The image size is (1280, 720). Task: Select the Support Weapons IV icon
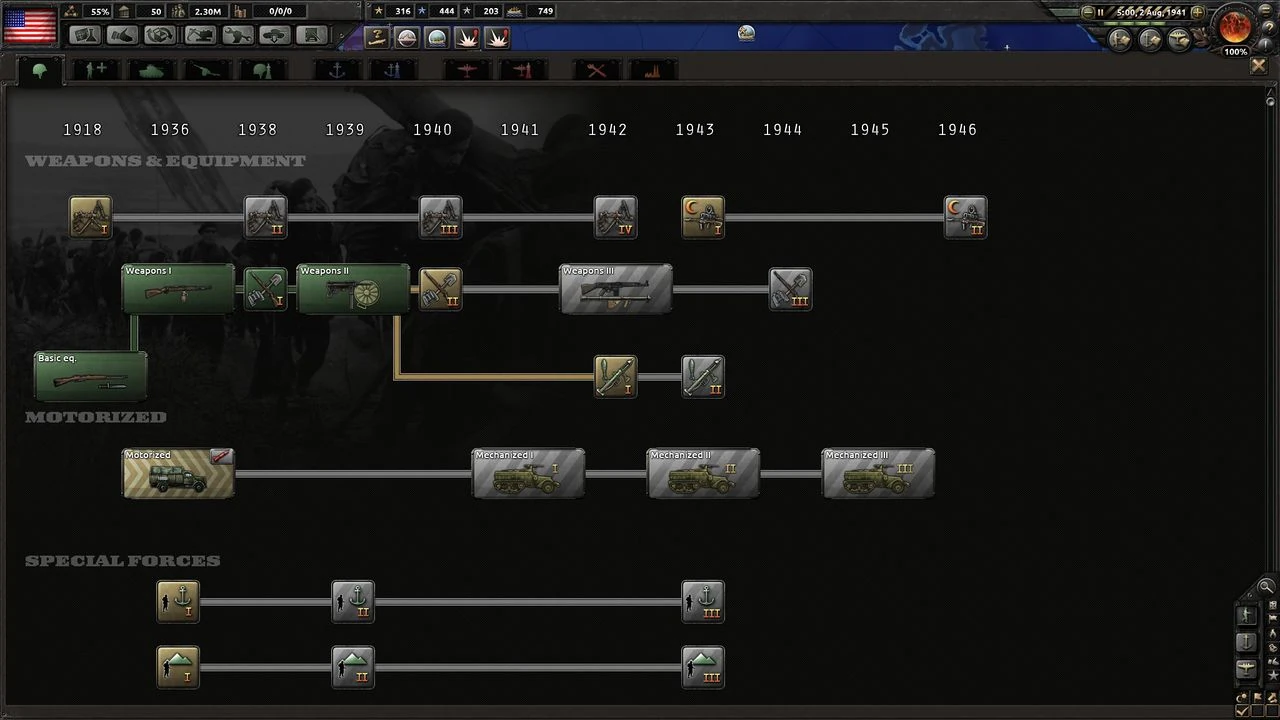[x=616, y=217]
